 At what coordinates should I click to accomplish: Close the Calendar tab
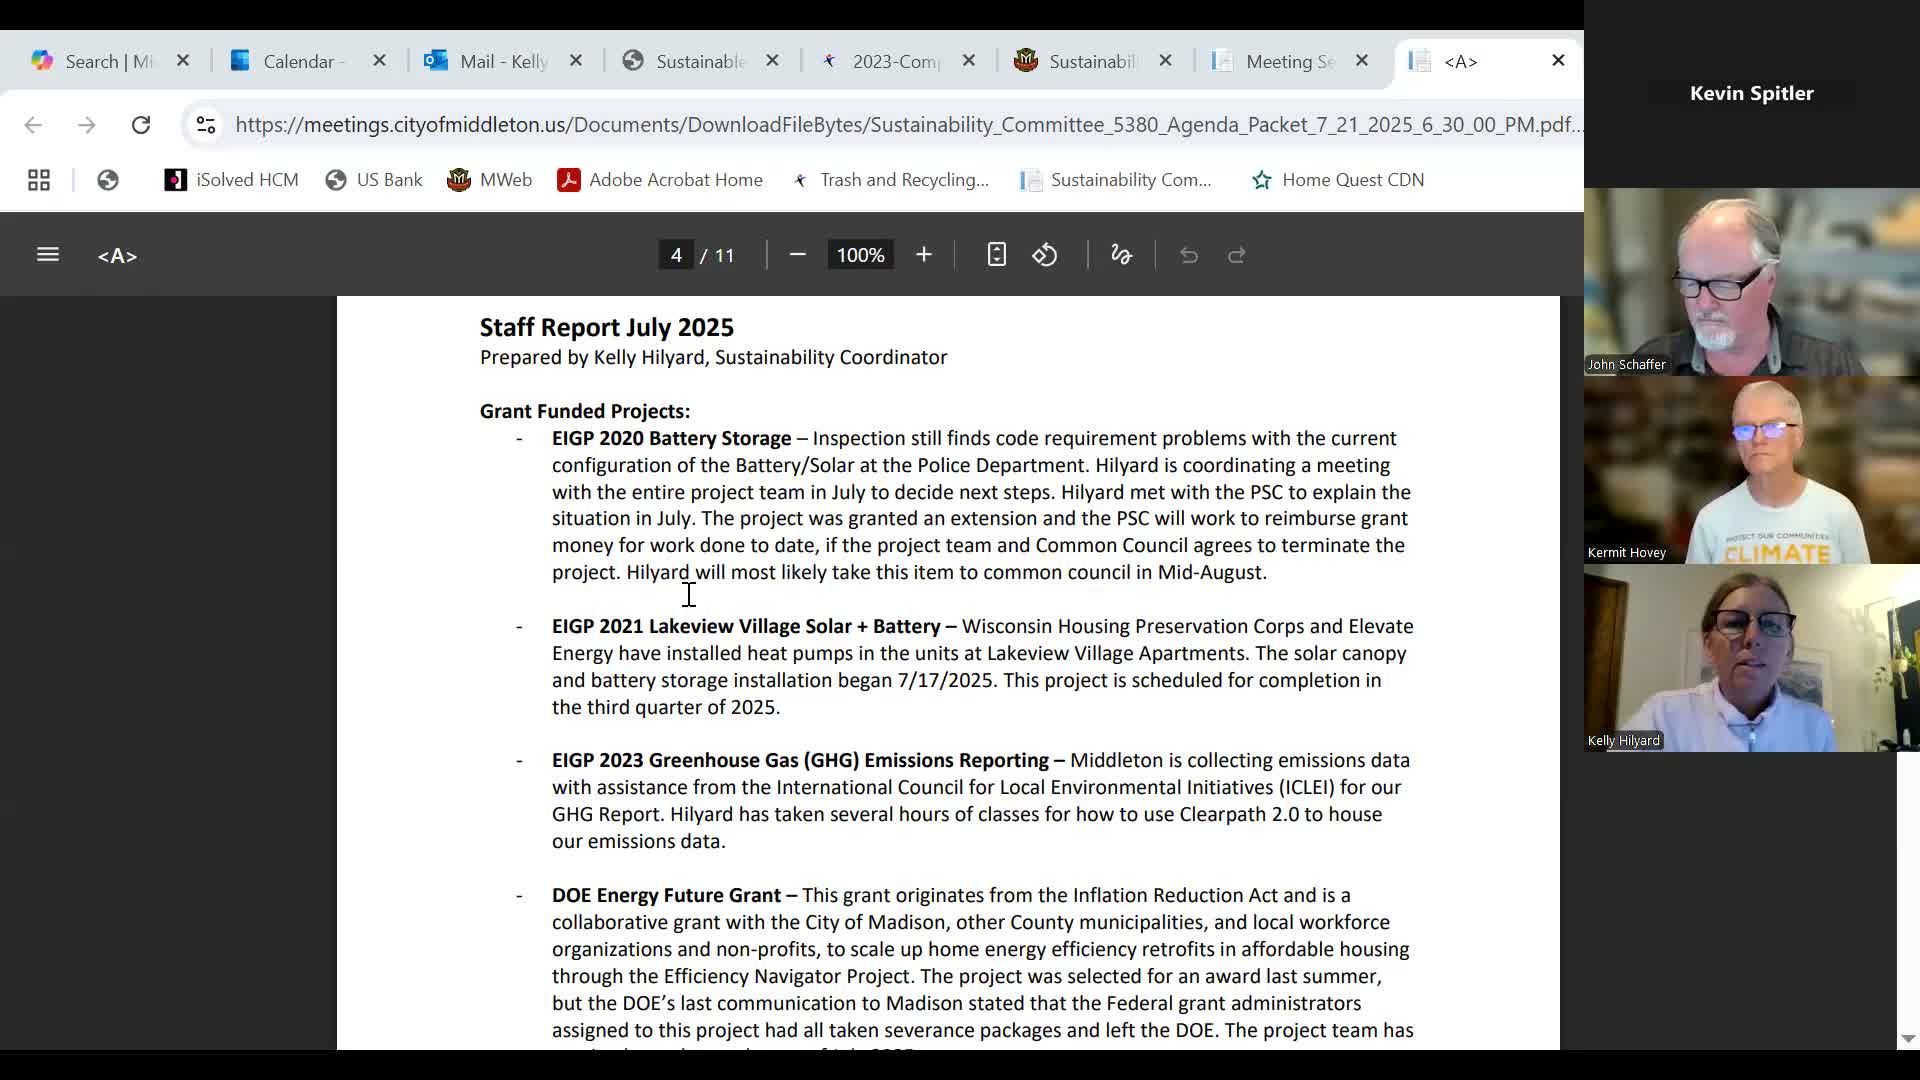pyautogui.click(x=379, y=61)
